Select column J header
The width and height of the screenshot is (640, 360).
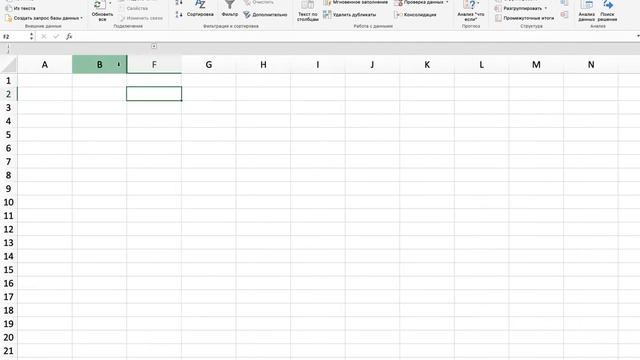(x=372, y=64)
